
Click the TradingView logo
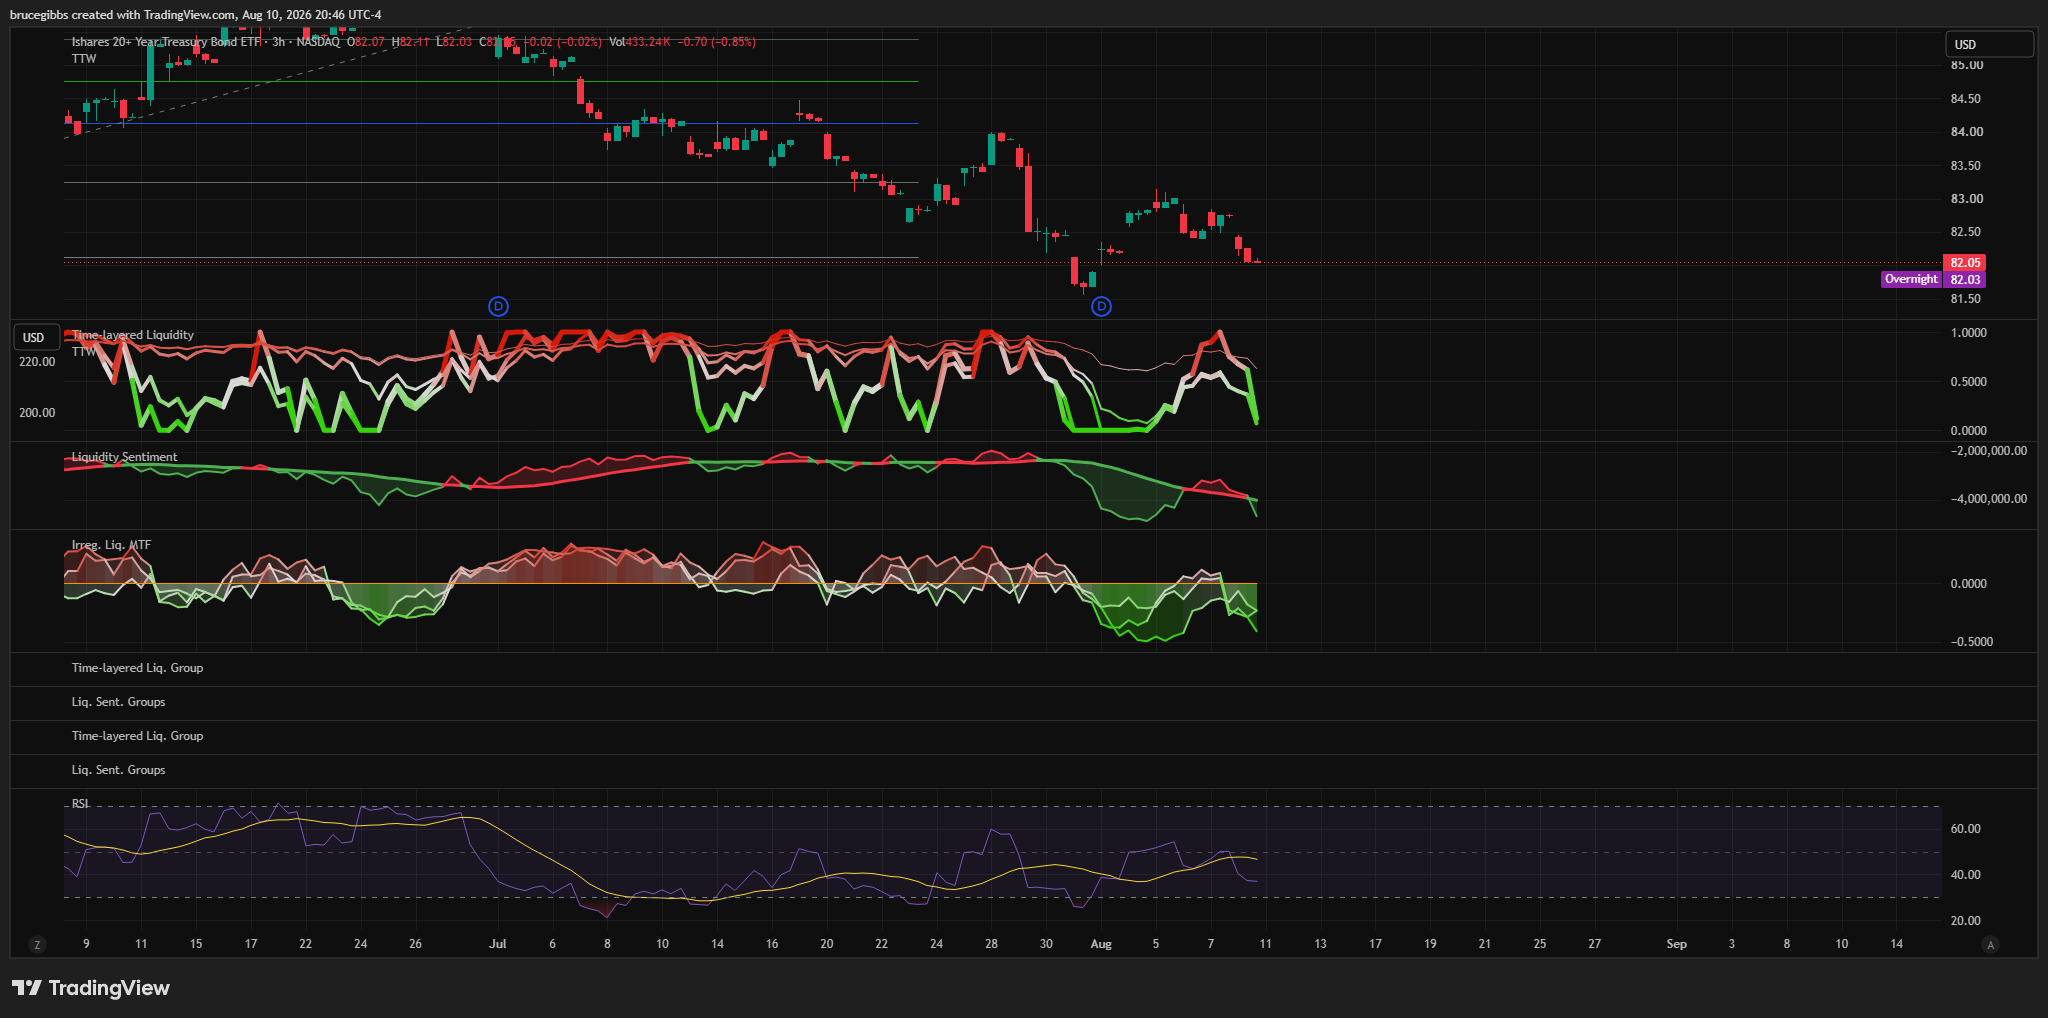click(91, 988)
